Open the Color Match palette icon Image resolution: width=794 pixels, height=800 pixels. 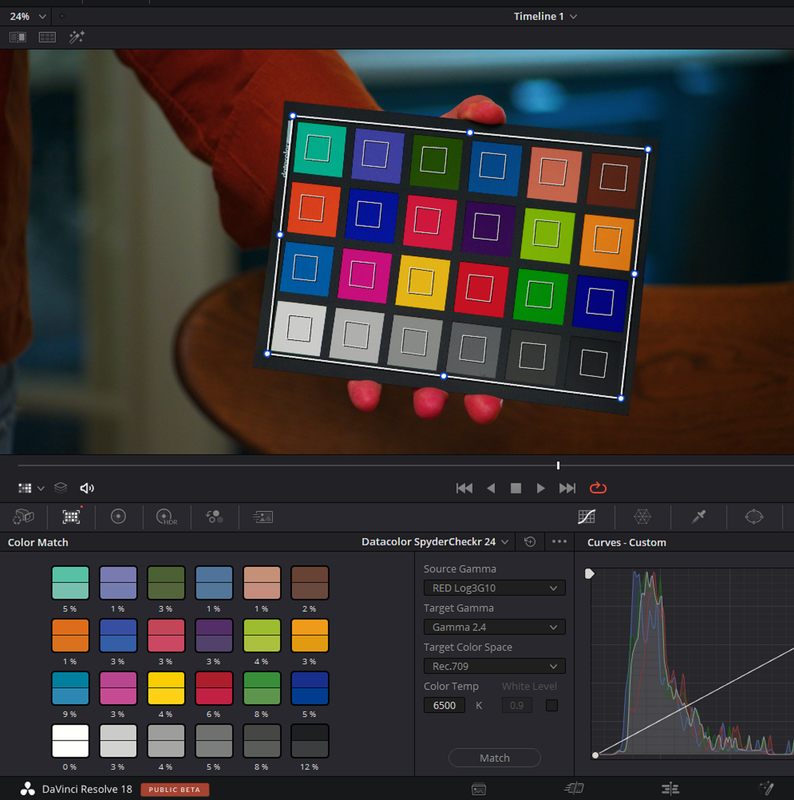pyautogui.click(x=71, y=517)
